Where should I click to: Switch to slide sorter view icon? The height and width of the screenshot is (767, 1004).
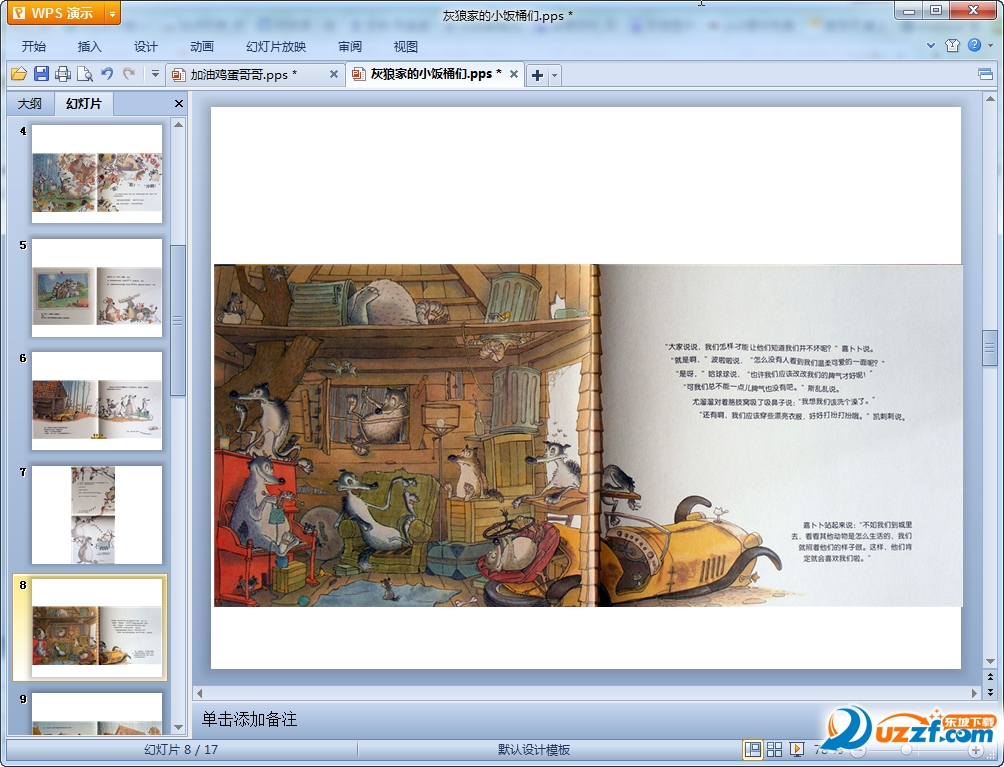point(775,749)
